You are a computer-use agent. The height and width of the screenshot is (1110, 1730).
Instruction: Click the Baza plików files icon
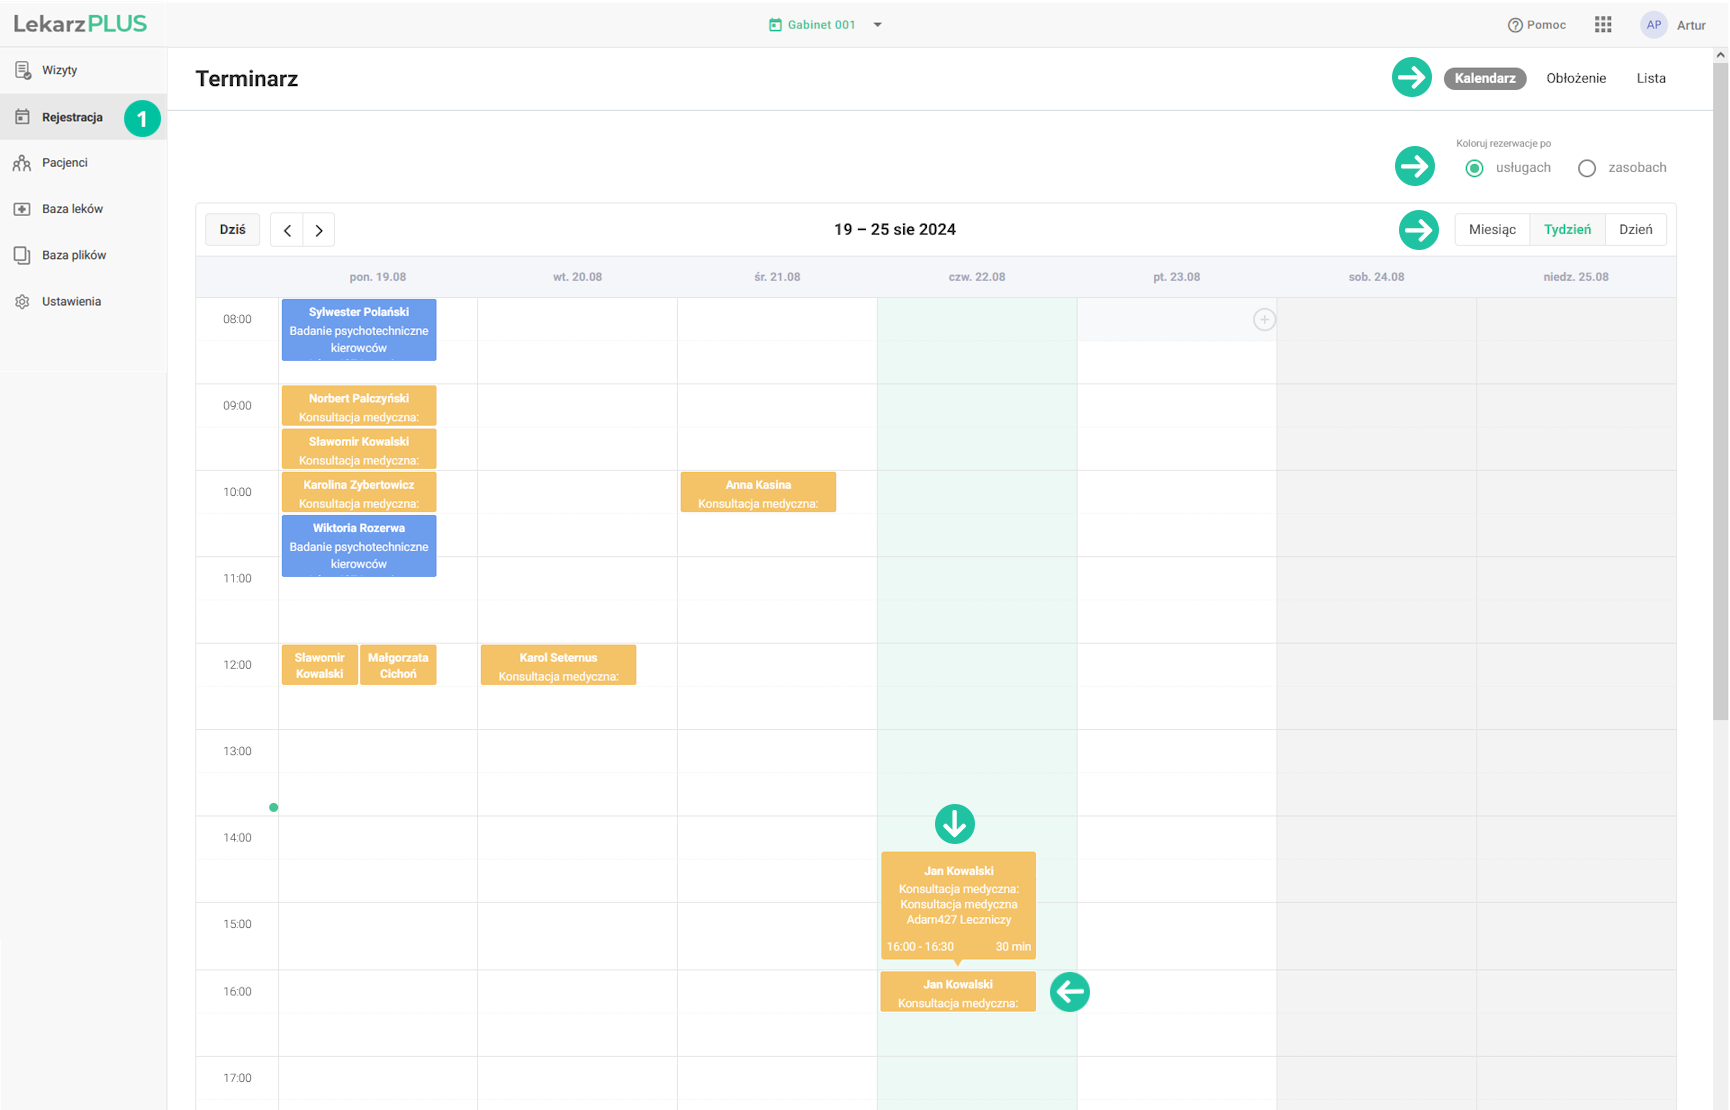pos(22,255)
